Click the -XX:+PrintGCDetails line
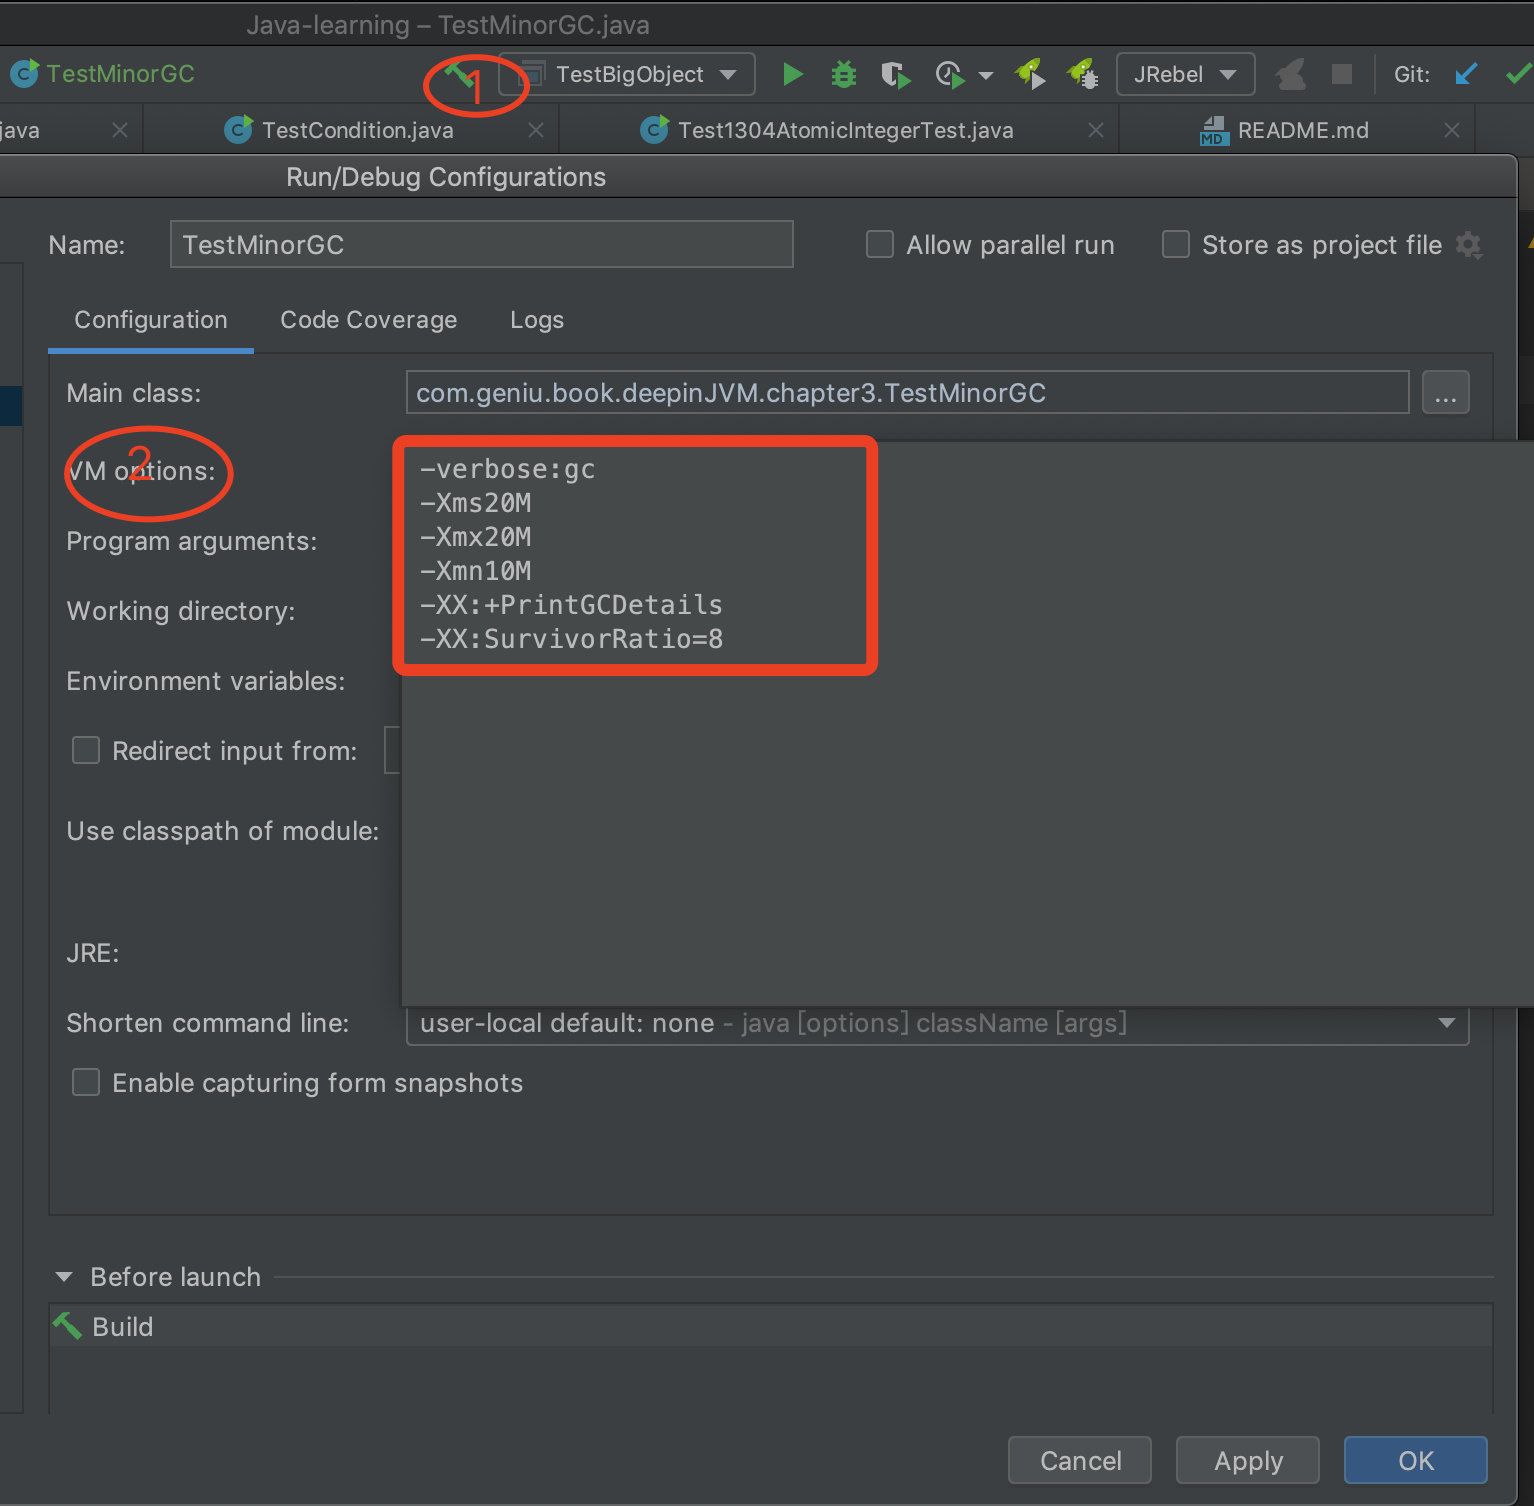Screen dimensions: 1534x1506 pos(571,605)
